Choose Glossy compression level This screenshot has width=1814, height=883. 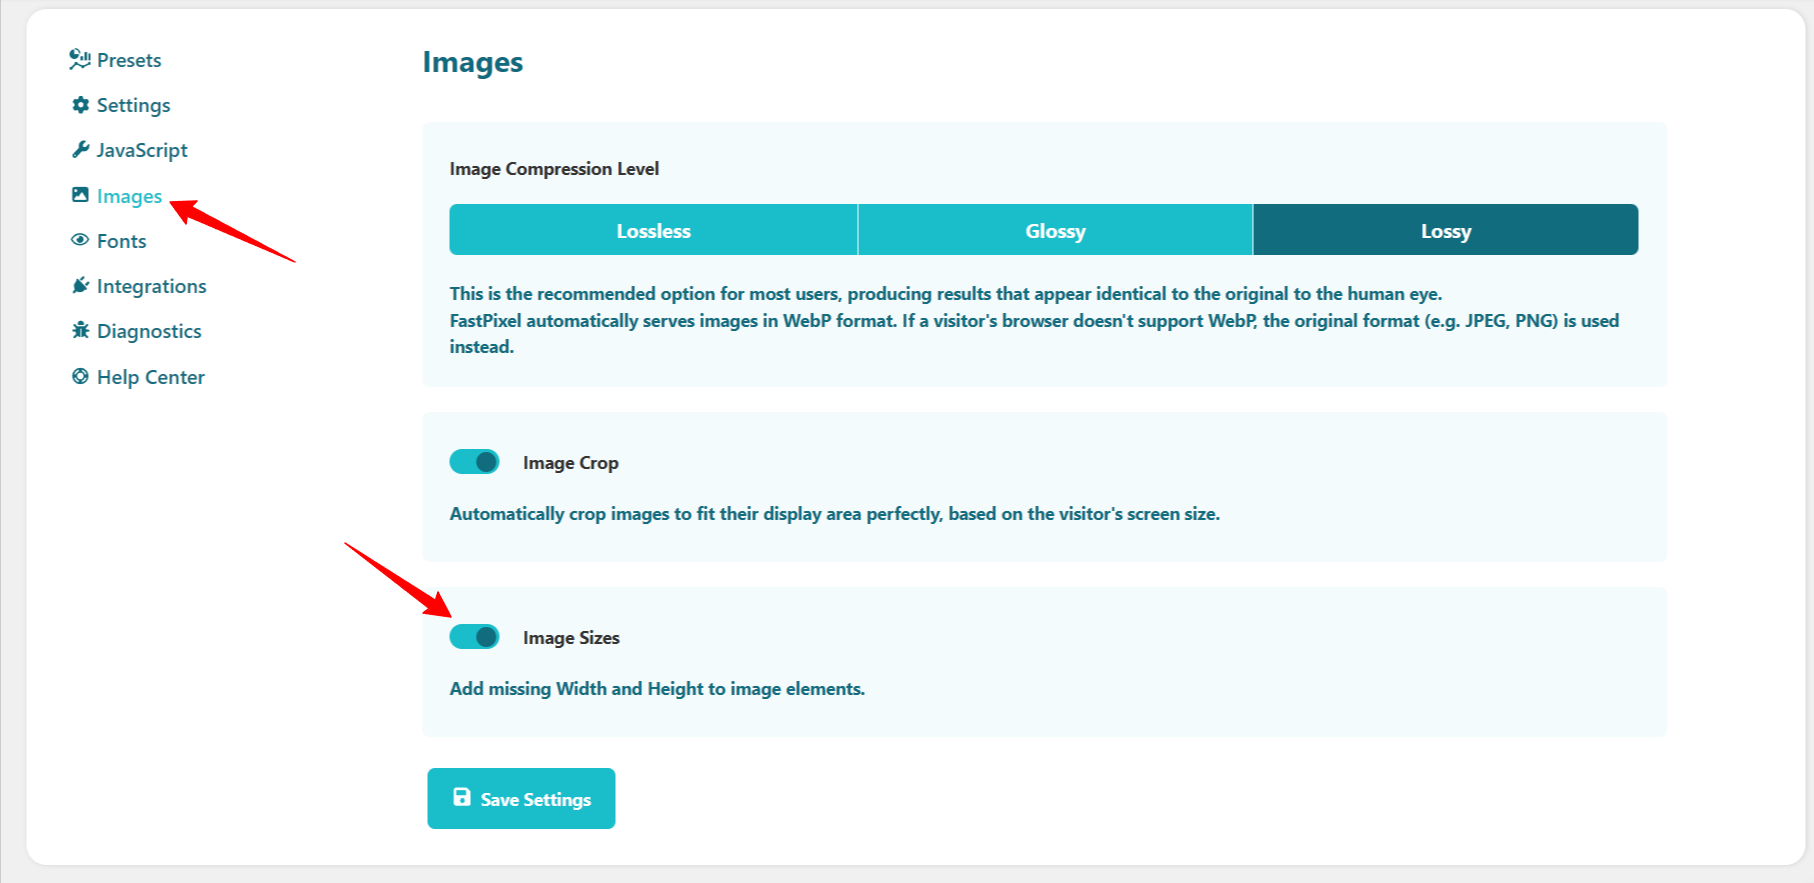(x=1055, y=231)
